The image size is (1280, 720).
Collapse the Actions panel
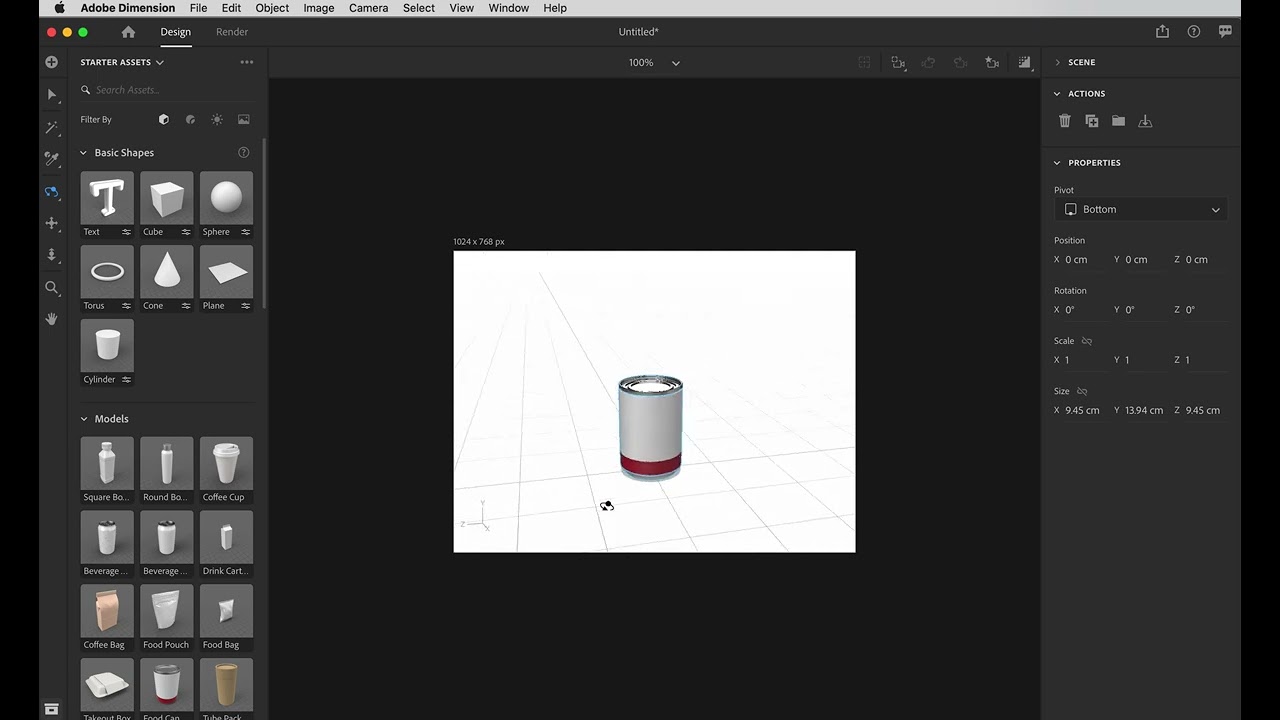pyautogui.click(x=1057, y=94)
